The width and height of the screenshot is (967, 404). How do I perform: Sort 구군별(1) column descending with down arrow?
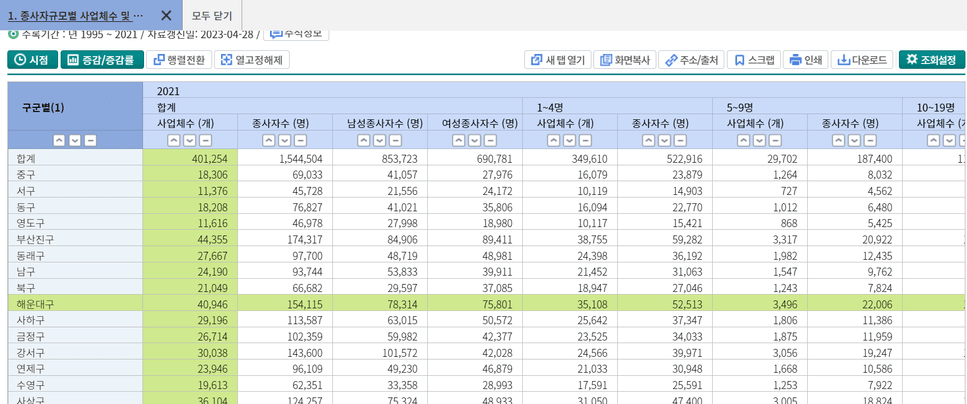(x=75, y=141)
